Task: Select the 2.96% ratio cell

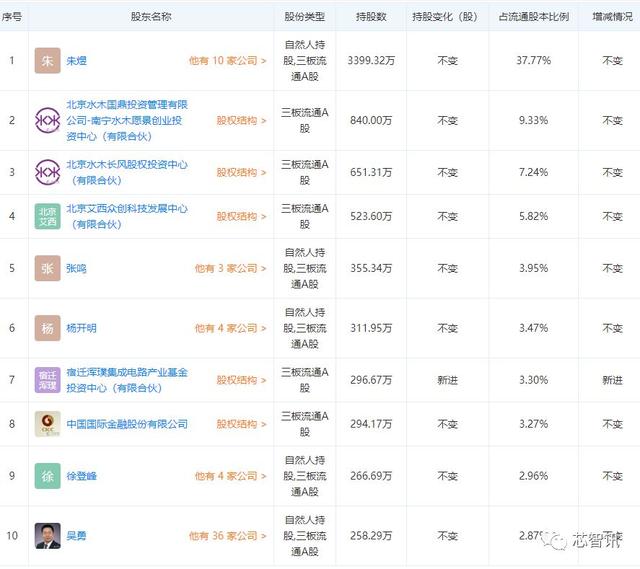Action: click(x=533, y=476)
